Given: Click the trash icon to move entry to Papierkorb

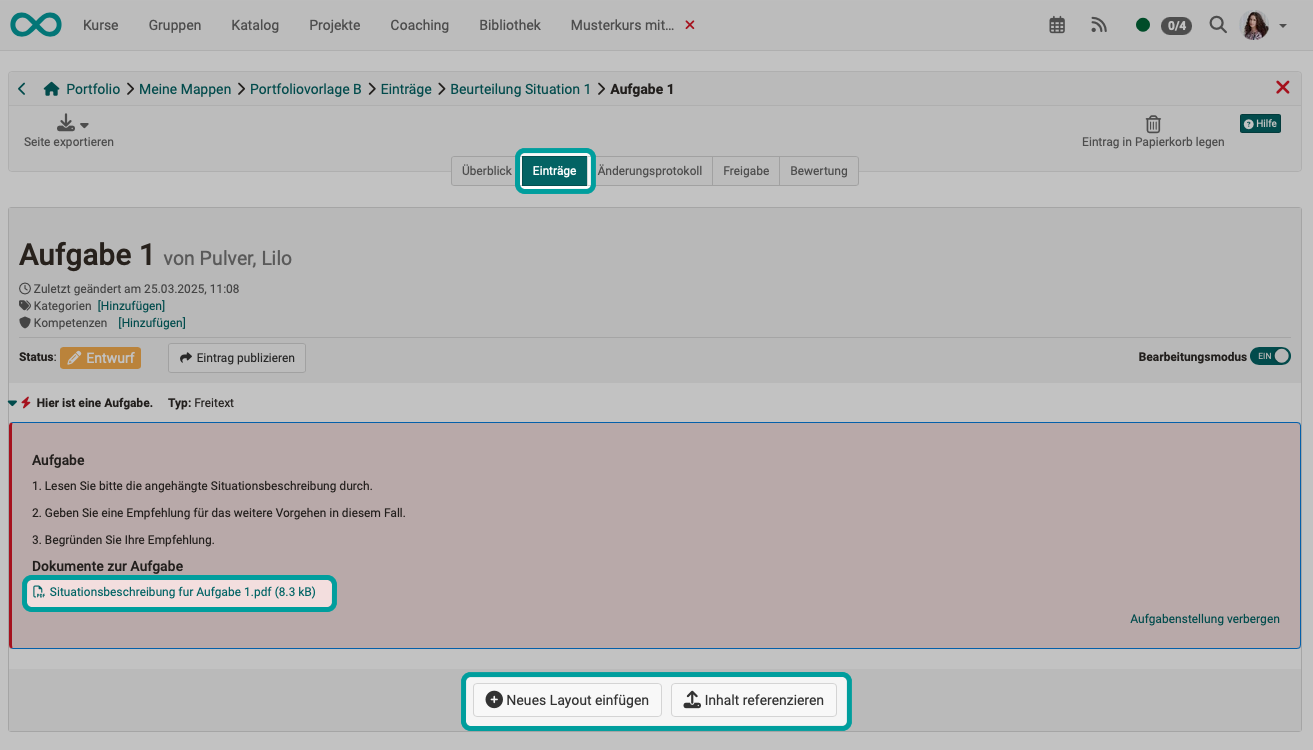Looking at the screenshot, I should 1152,123.
